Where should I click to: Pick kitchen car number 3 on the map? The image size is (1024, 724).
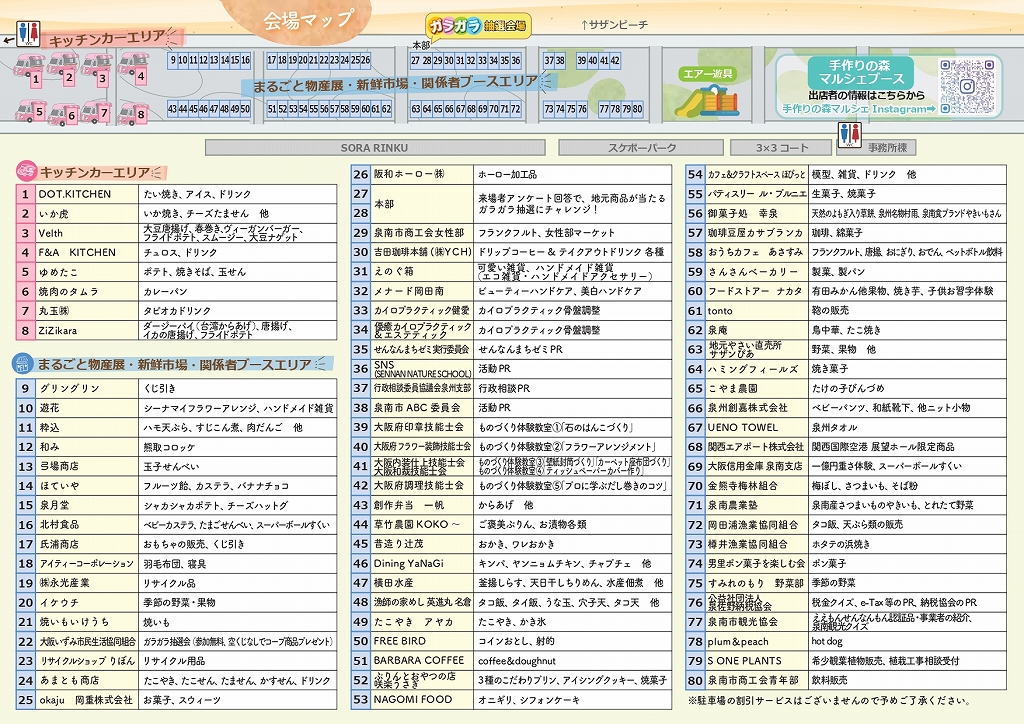pyautogui.click(x=97, y=69)
